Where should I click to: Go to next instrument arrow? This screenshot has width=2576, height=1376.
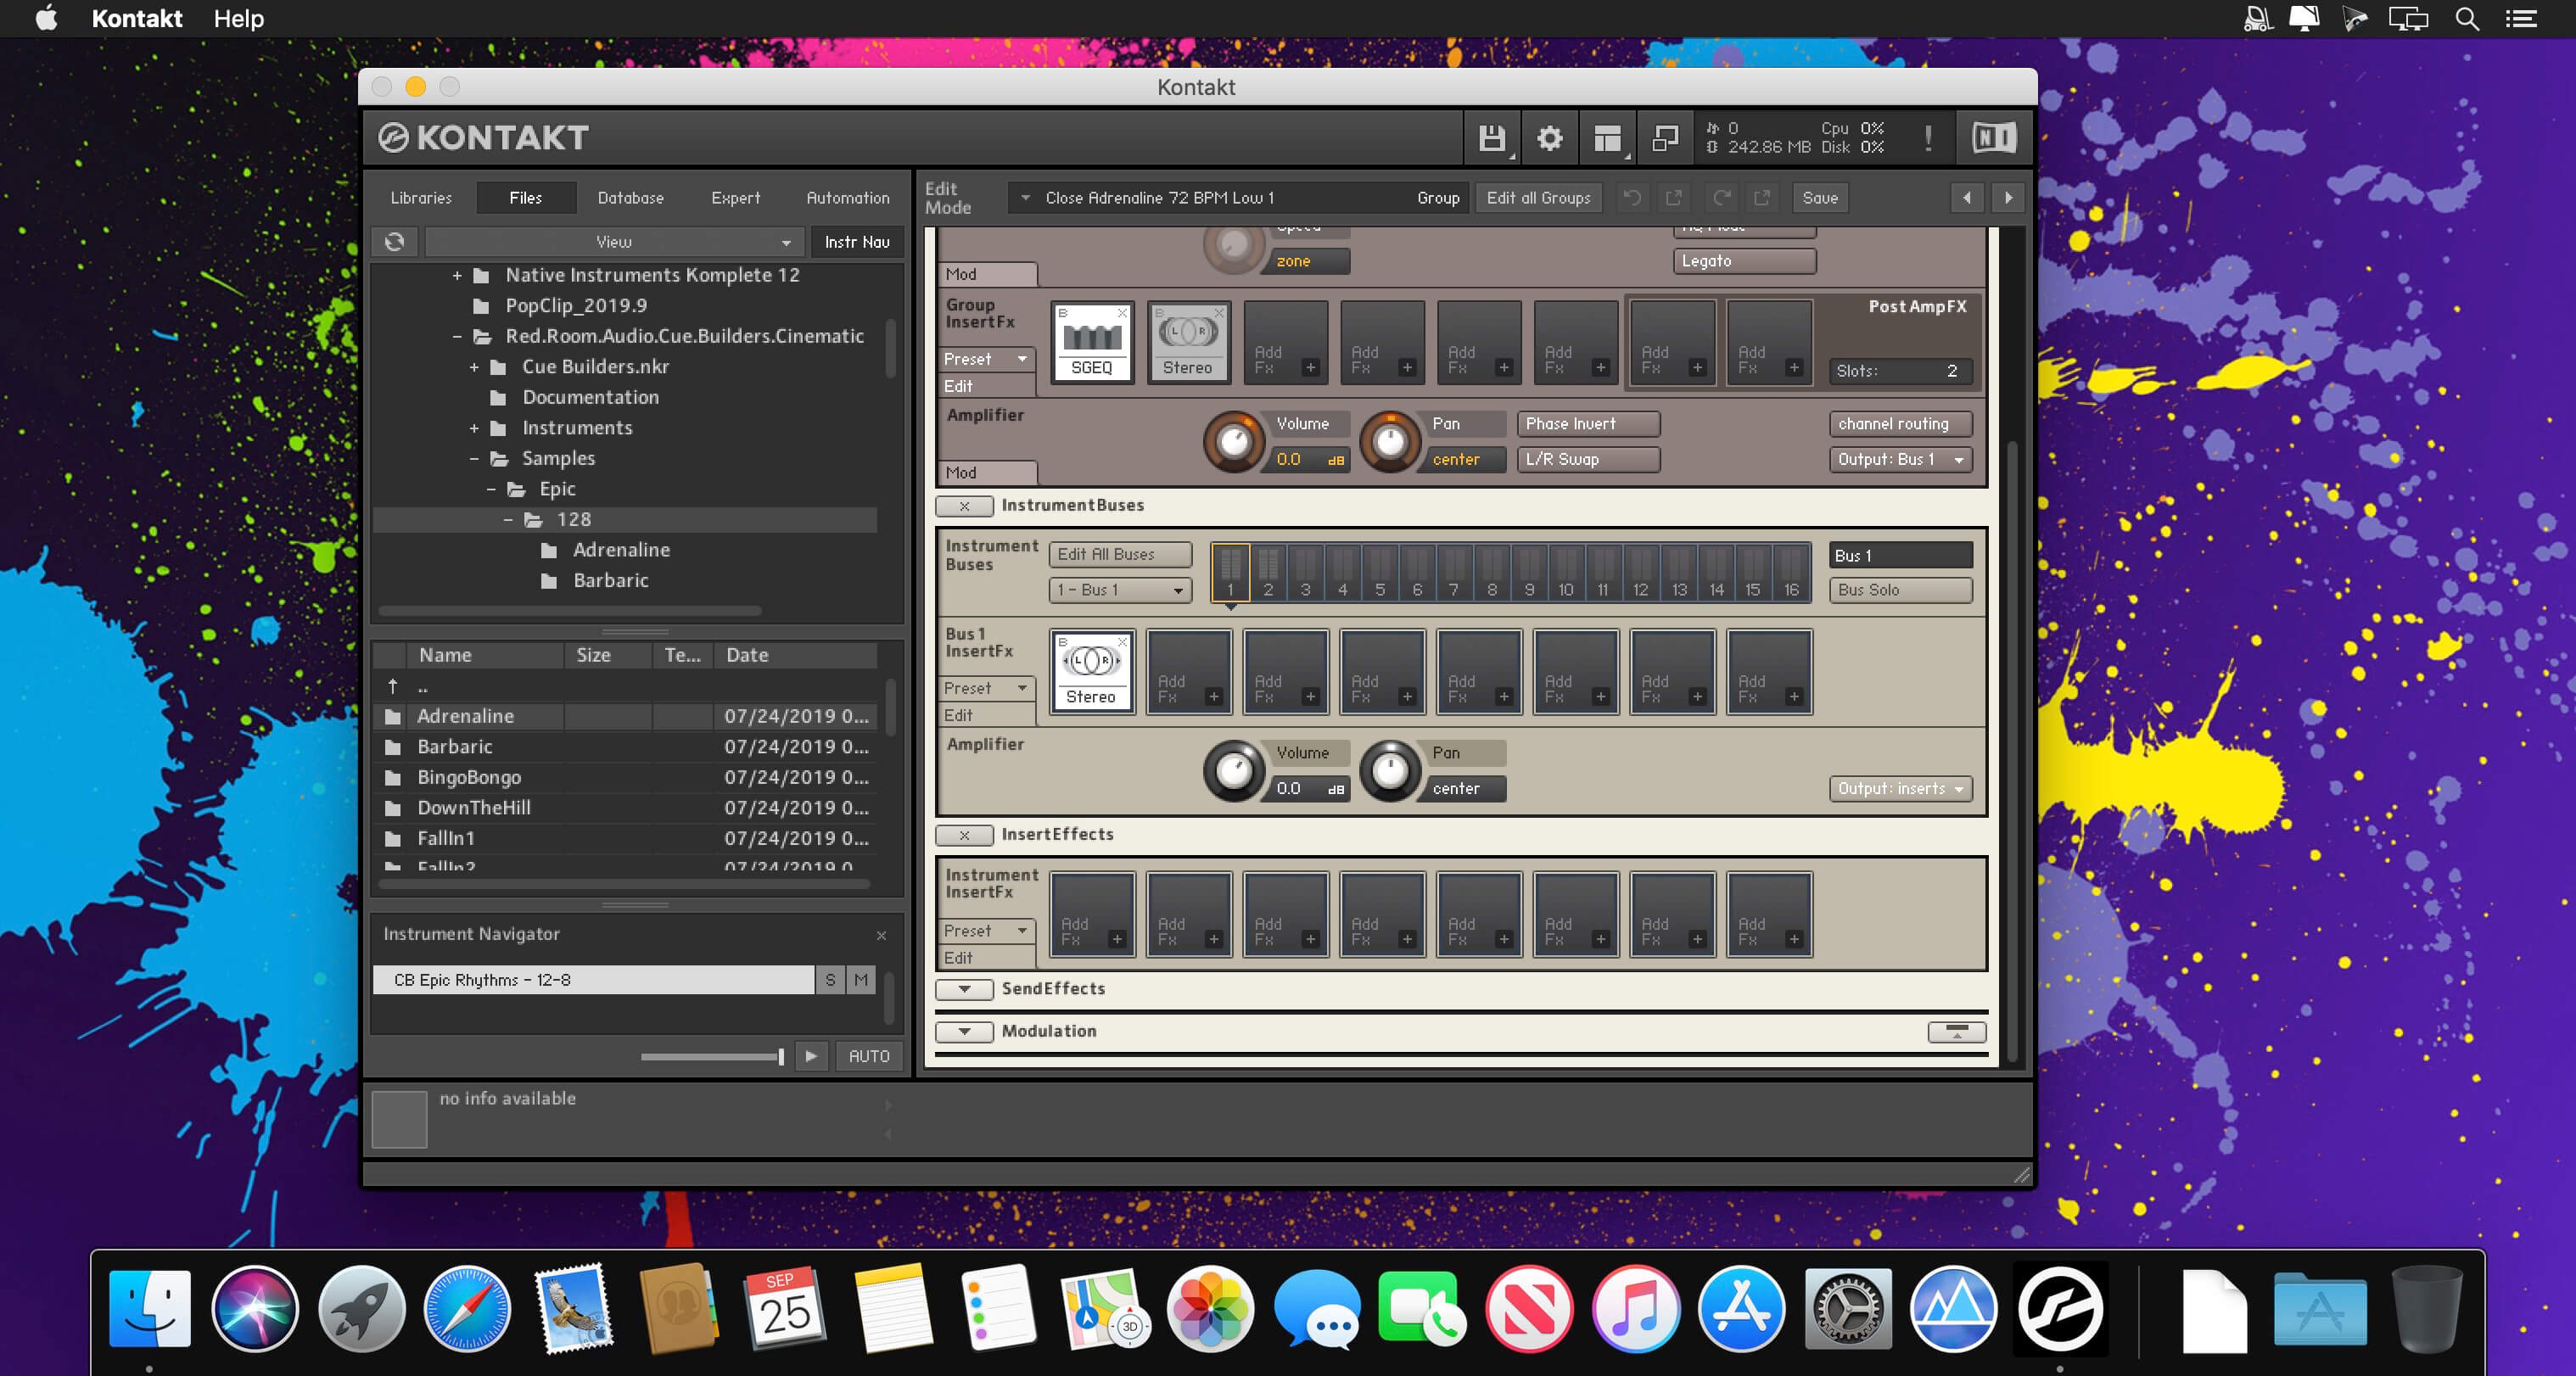tap(2008, 198)
